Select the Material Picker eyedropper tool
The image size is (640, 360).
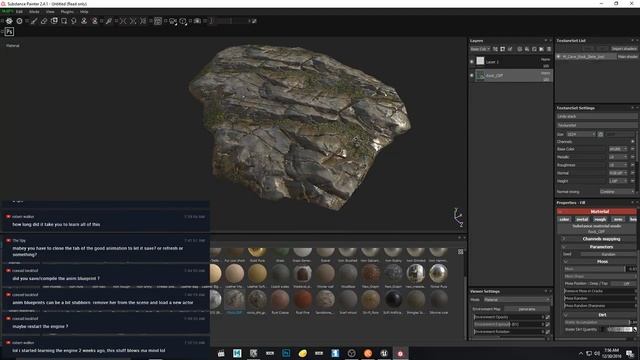109,21
